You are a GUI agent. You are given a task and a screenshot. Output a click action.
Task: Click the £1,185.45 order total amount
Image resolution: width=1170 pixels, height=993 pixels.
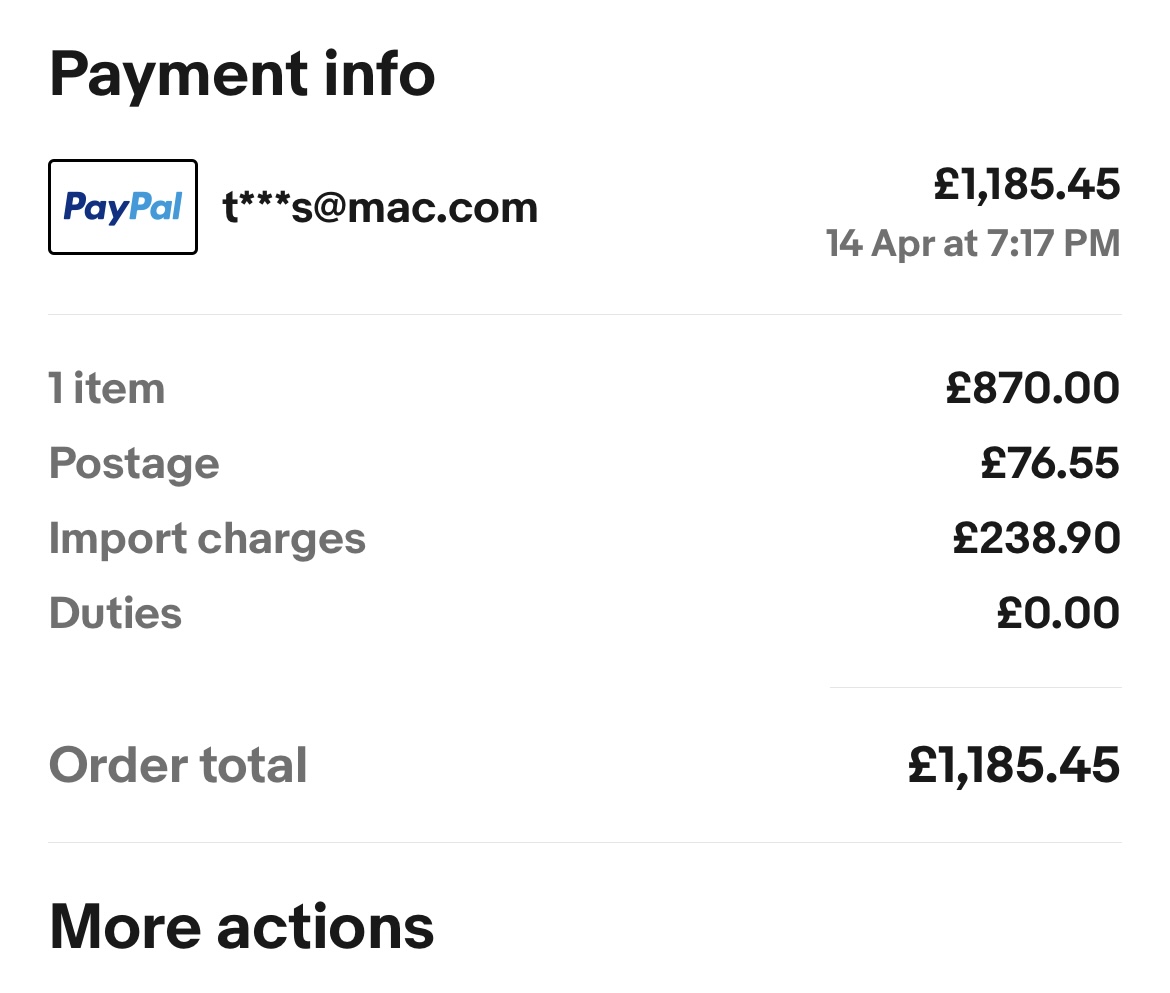coord(1014,765)
